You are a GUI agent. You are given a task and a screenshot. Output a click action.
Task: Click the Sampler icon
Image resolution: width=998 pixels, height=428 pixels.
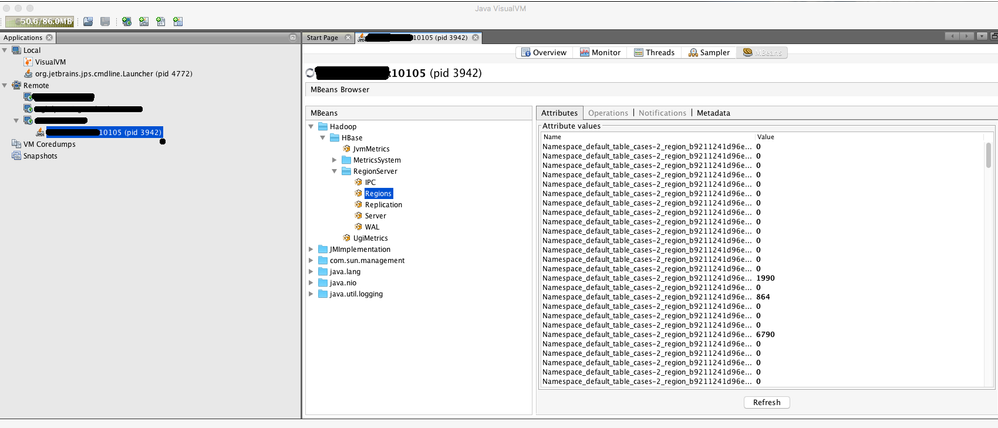[x=693, y=52]
